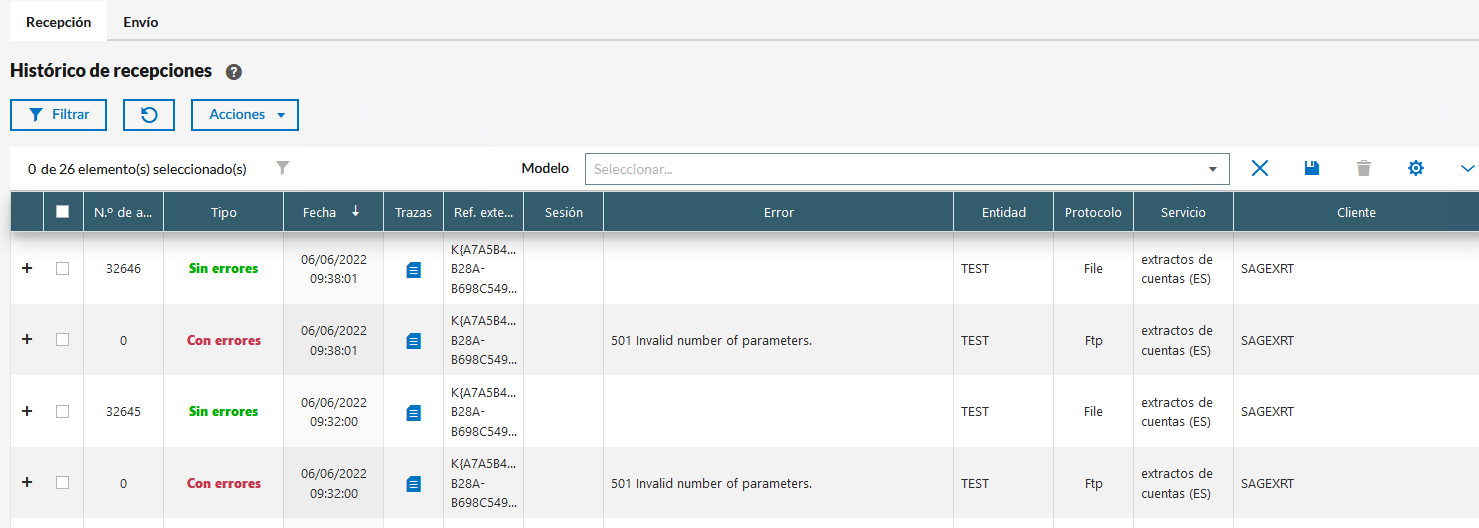The height and width of the screenshot is (528, 1479).
Task: Open the Acciones dropdown menu
Action: [245, 115]
